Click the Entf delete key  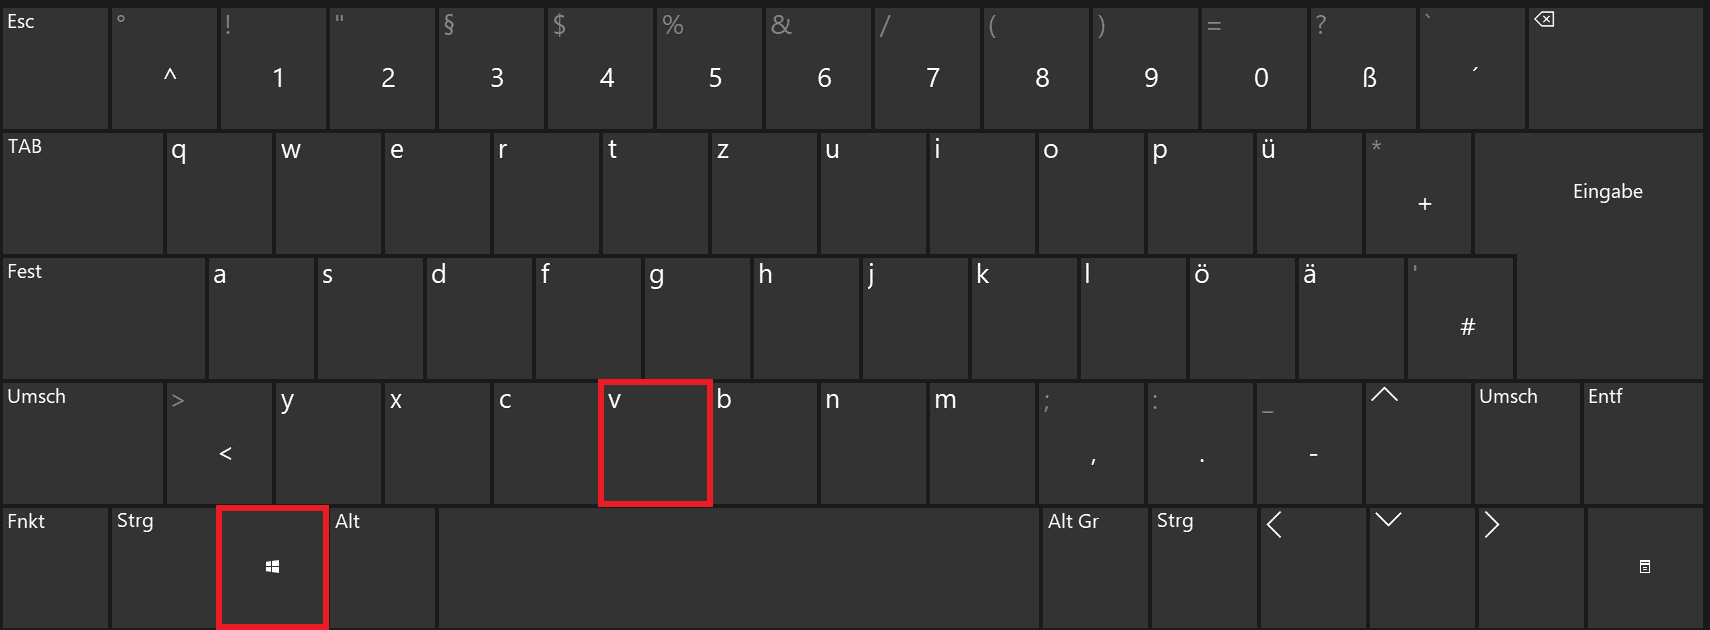click(1643, 443)
